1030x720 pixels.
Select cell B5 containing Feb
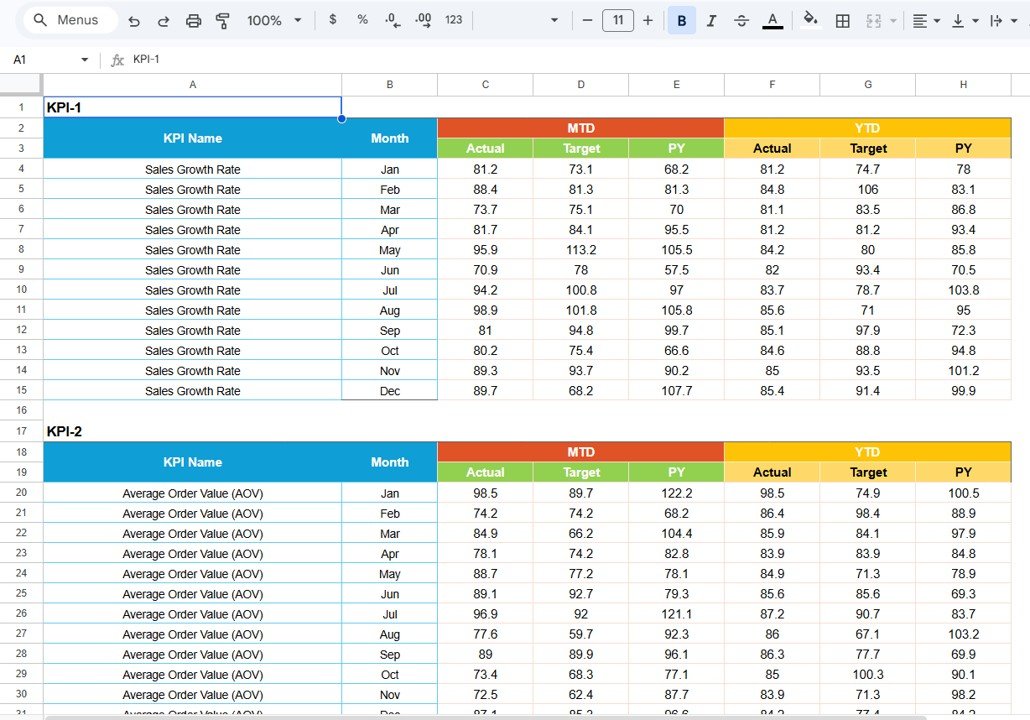click(390, 189)
